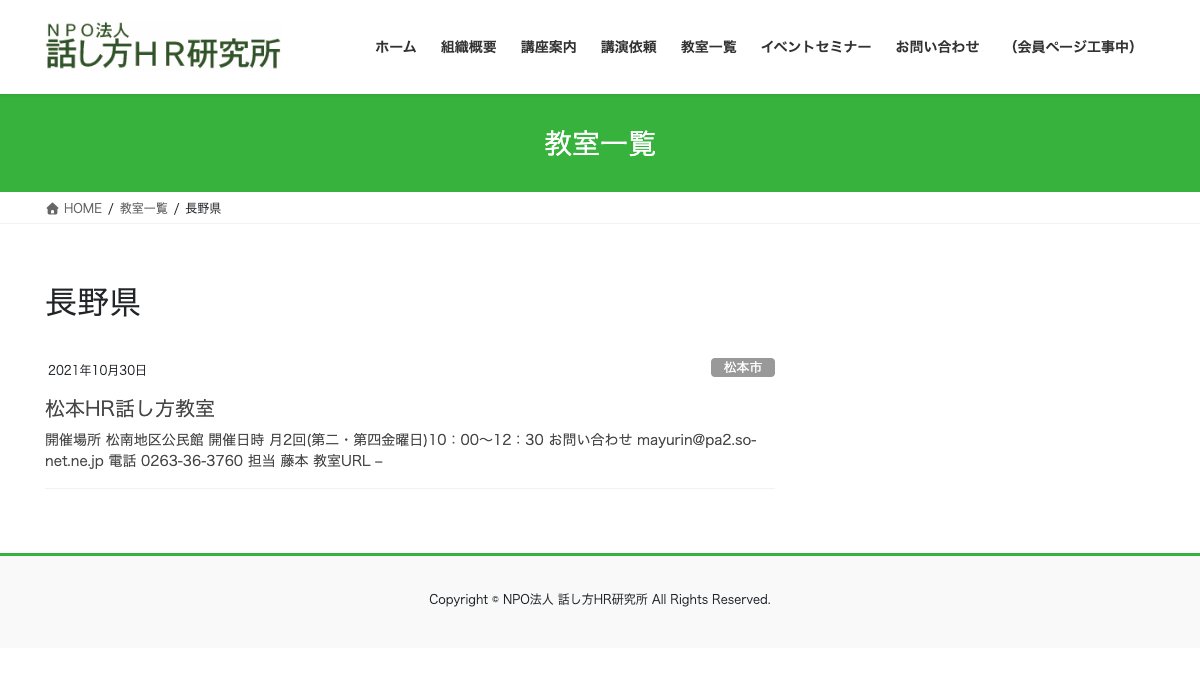Open the ホーム menu item

(x=396, y=47)
